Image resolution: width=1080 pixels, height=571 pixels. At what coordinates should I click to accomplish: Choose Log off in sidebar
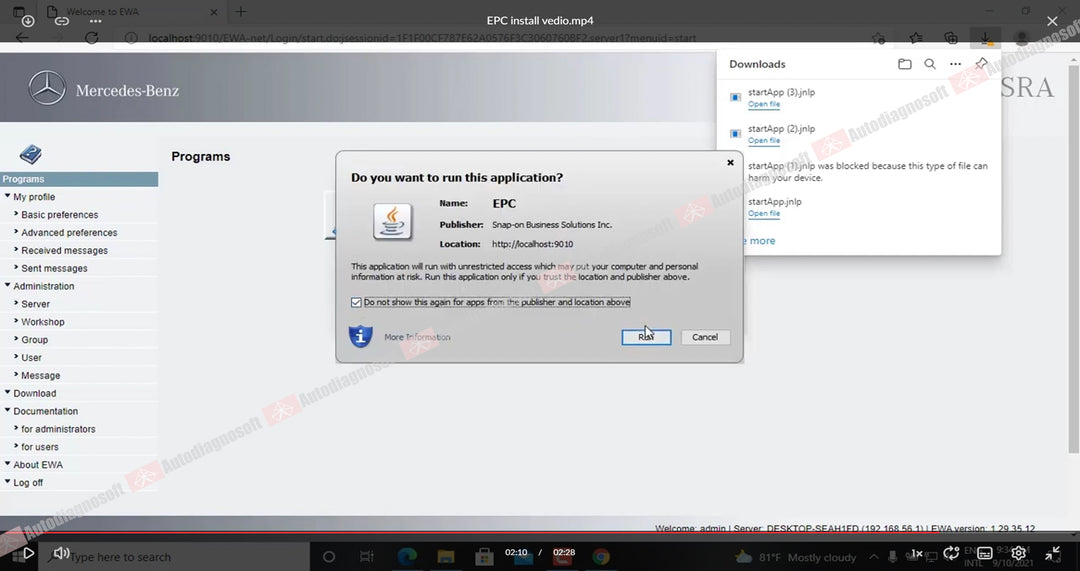(x=28, y=483)
